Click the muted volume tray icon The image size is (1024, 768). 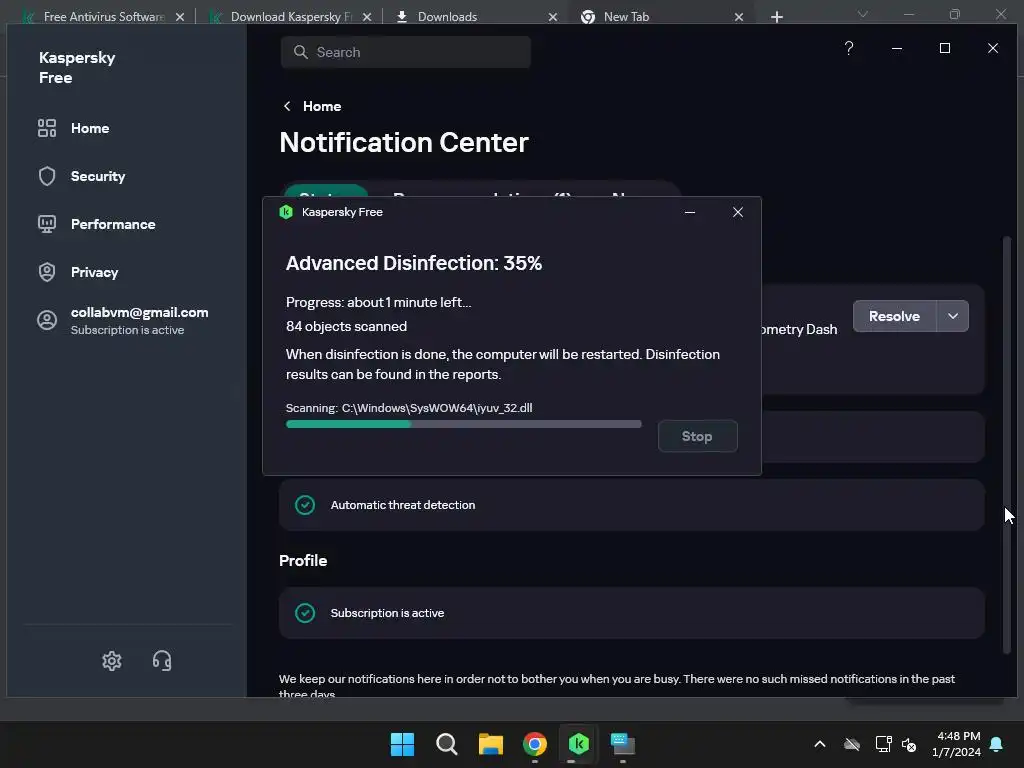click(x=909, y=744)
